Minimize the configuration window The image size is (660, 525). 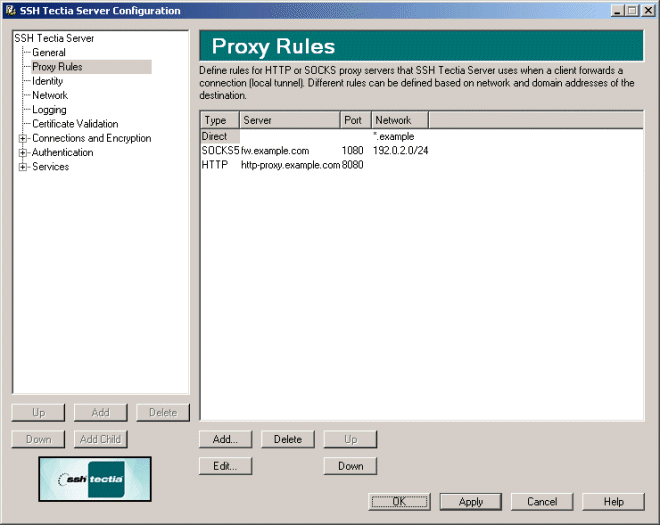pyautogui.click(x=617, y=11)
